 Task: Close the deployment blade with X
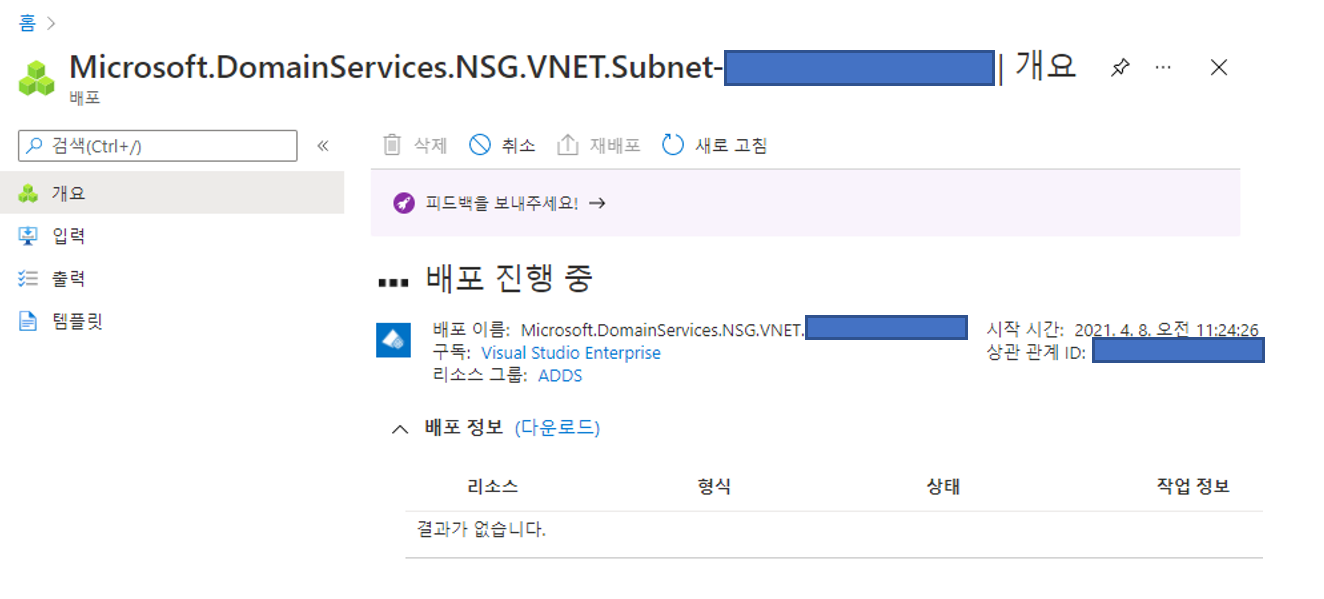[1218, 67]
